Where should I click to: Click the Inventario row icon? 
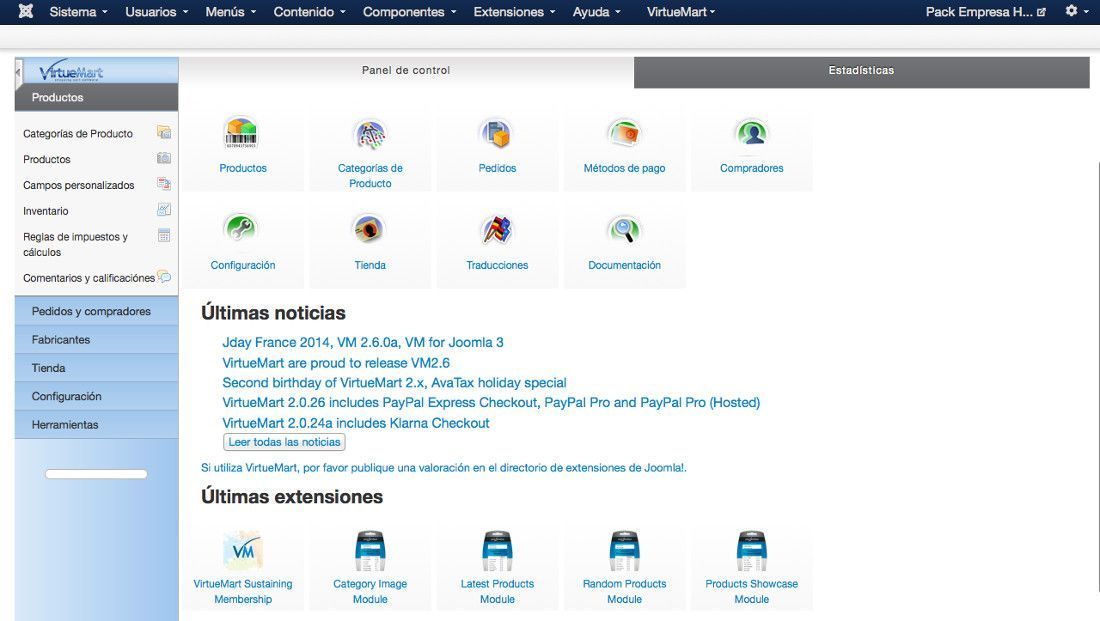164,209
